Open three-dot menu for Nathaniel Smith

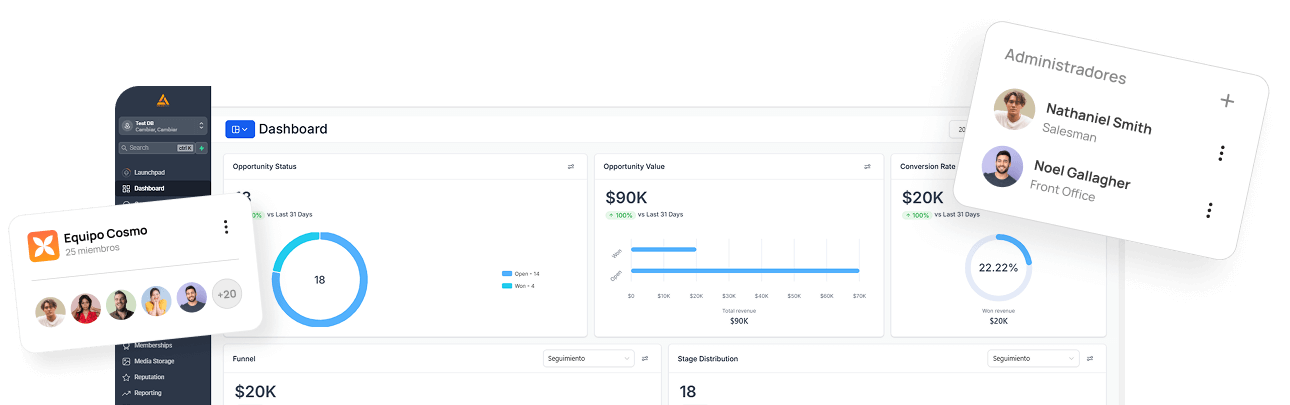coord(1221,153)
